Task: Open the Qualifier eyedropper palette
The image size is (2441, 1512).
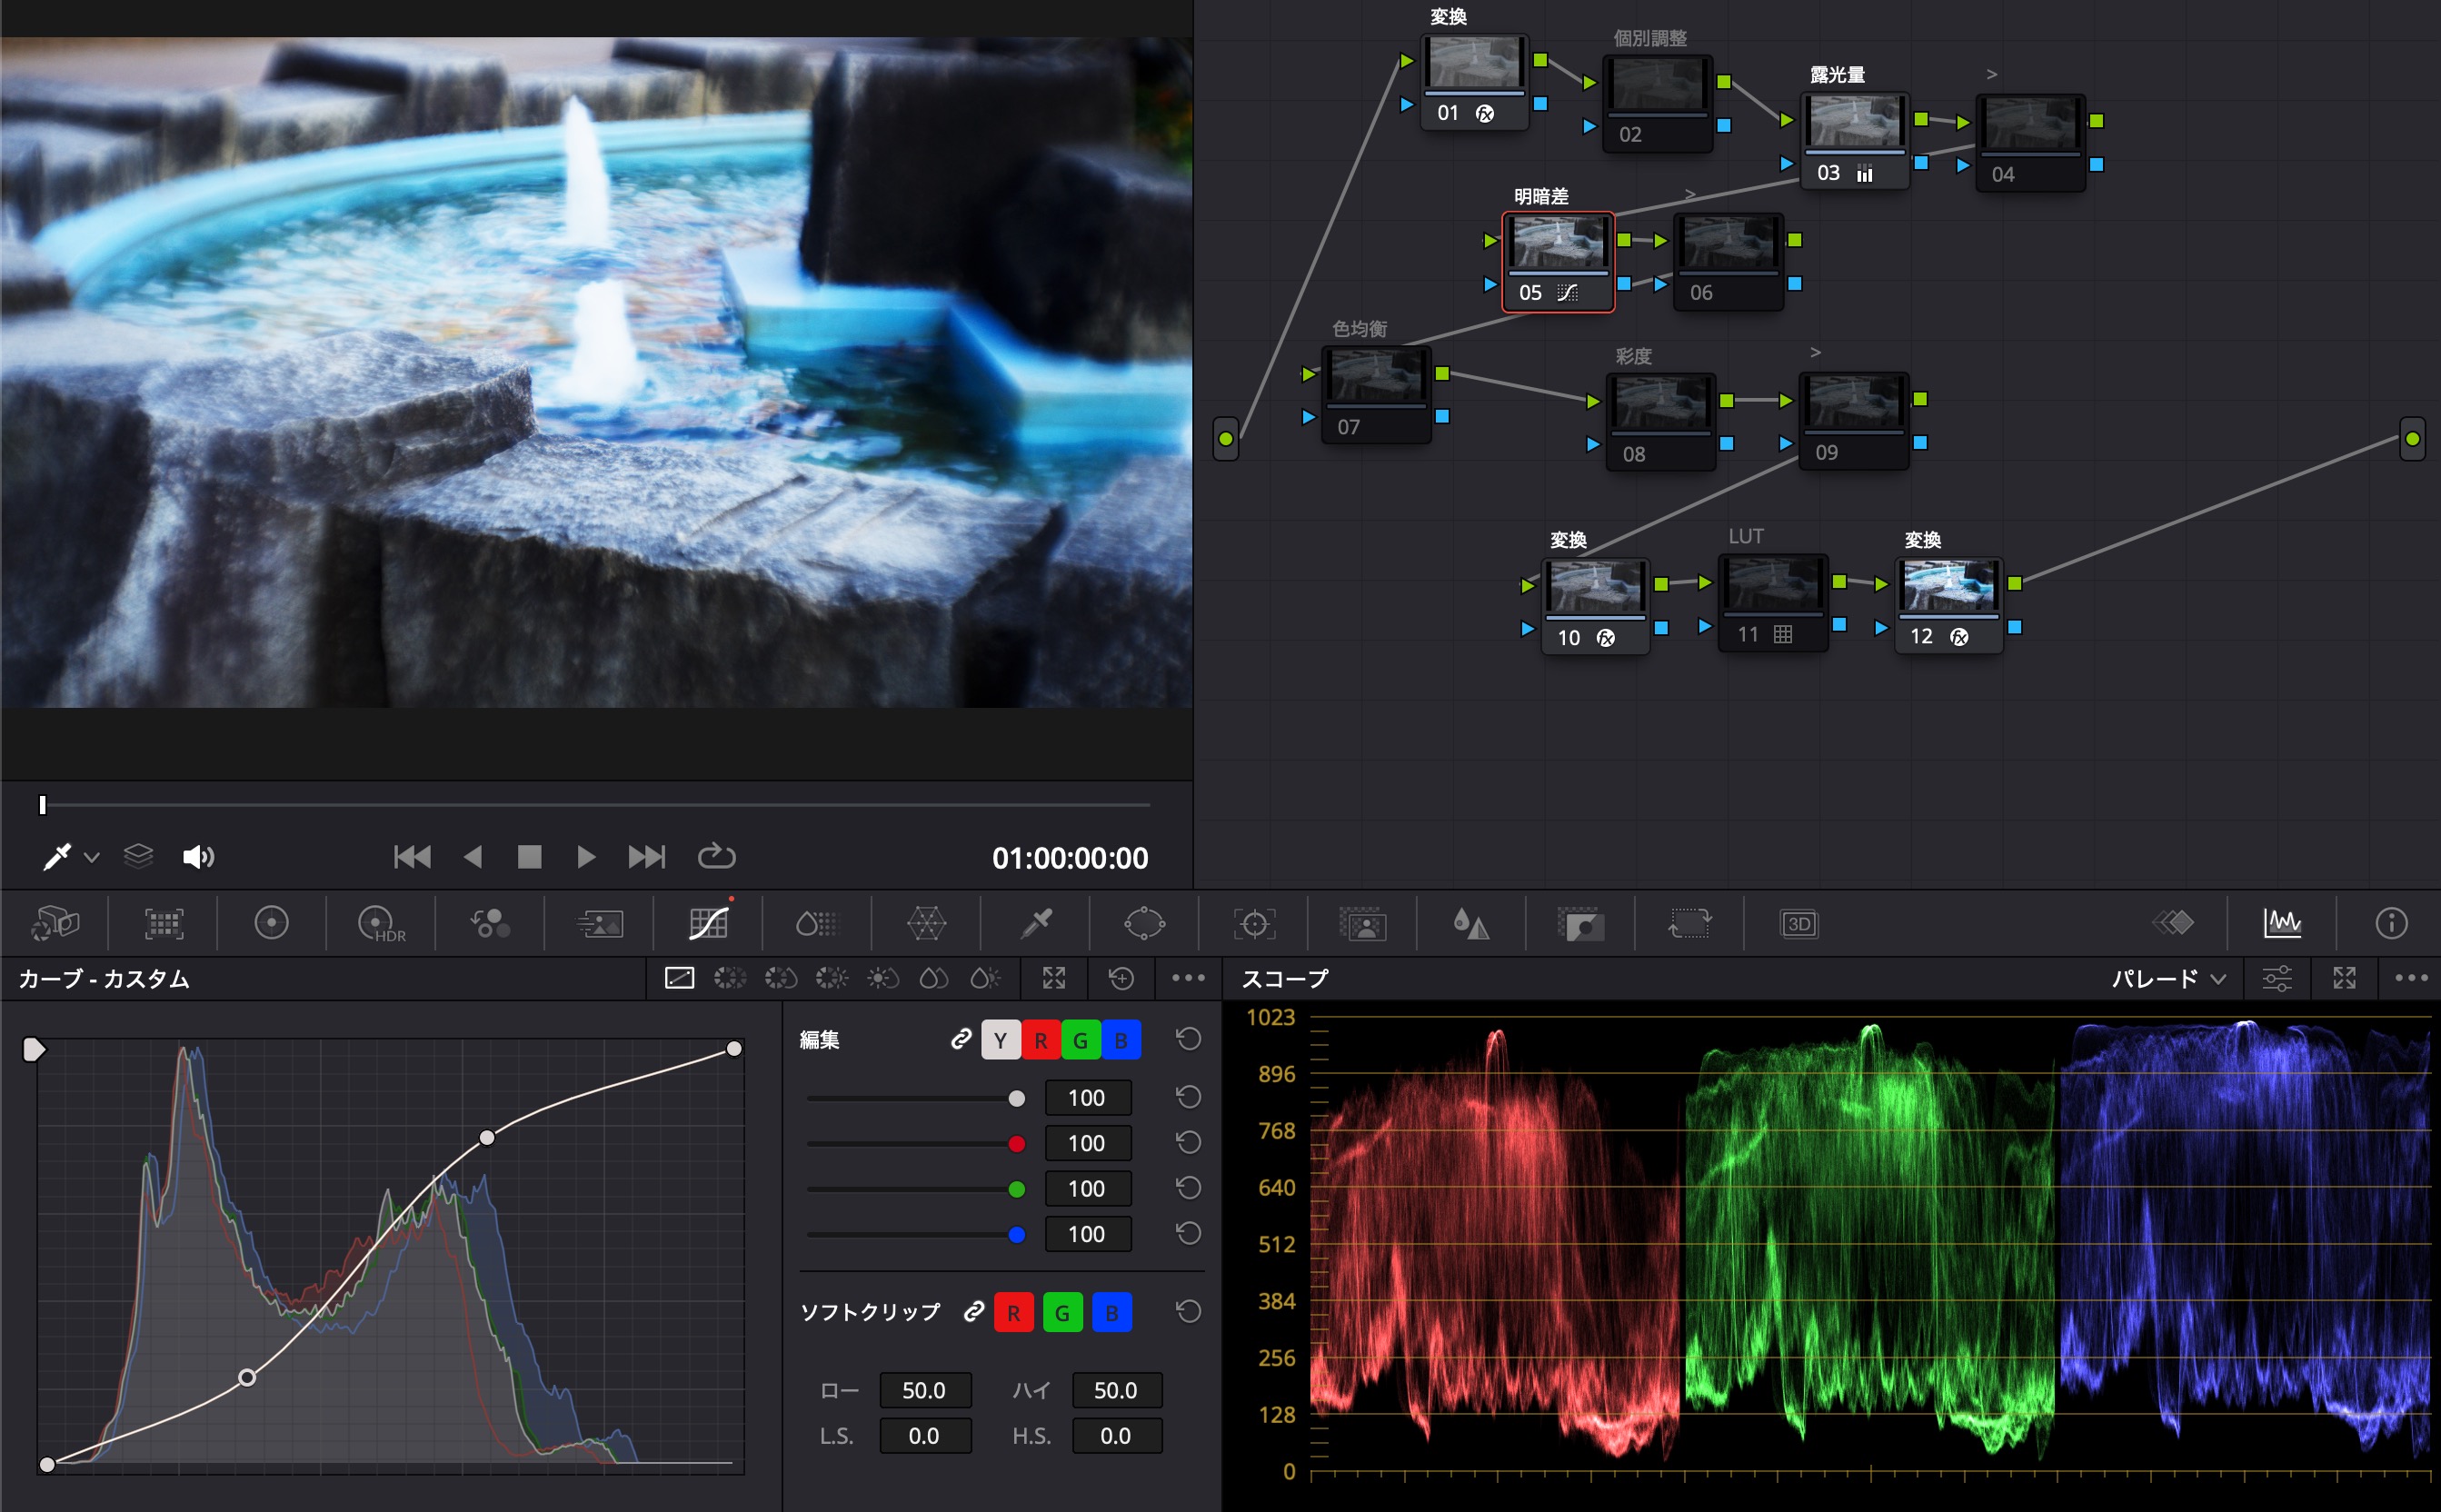Action: tap(1036, 923)
